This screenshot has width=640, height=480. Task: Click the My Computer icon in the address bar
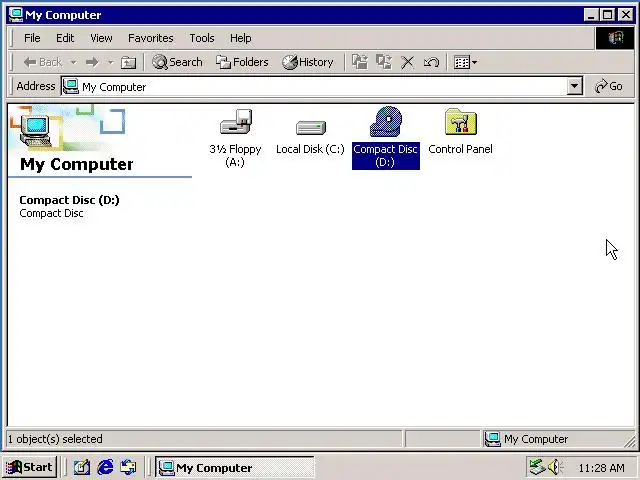click(71, 86)
